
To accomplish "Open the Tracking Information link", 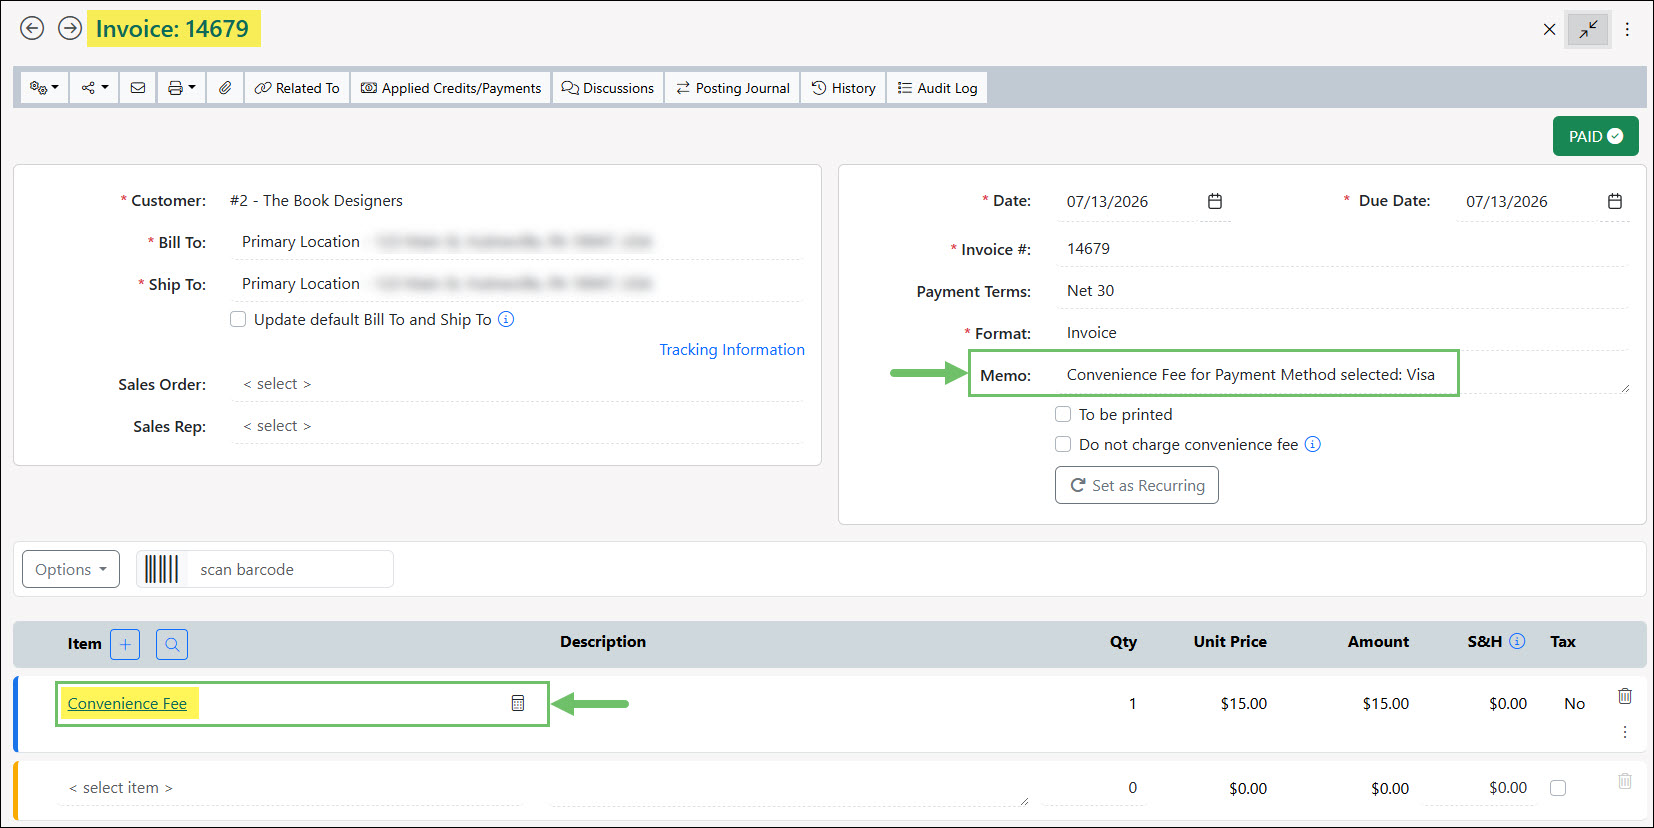I will click(732, 349).
